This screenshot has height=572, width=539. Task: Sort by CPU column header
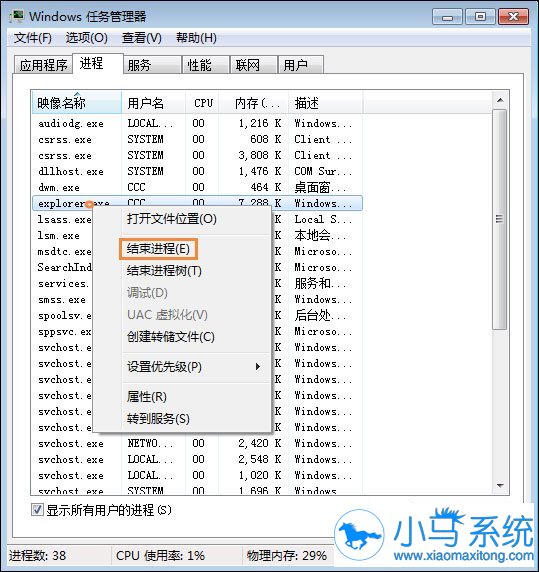tap(202, 103)
